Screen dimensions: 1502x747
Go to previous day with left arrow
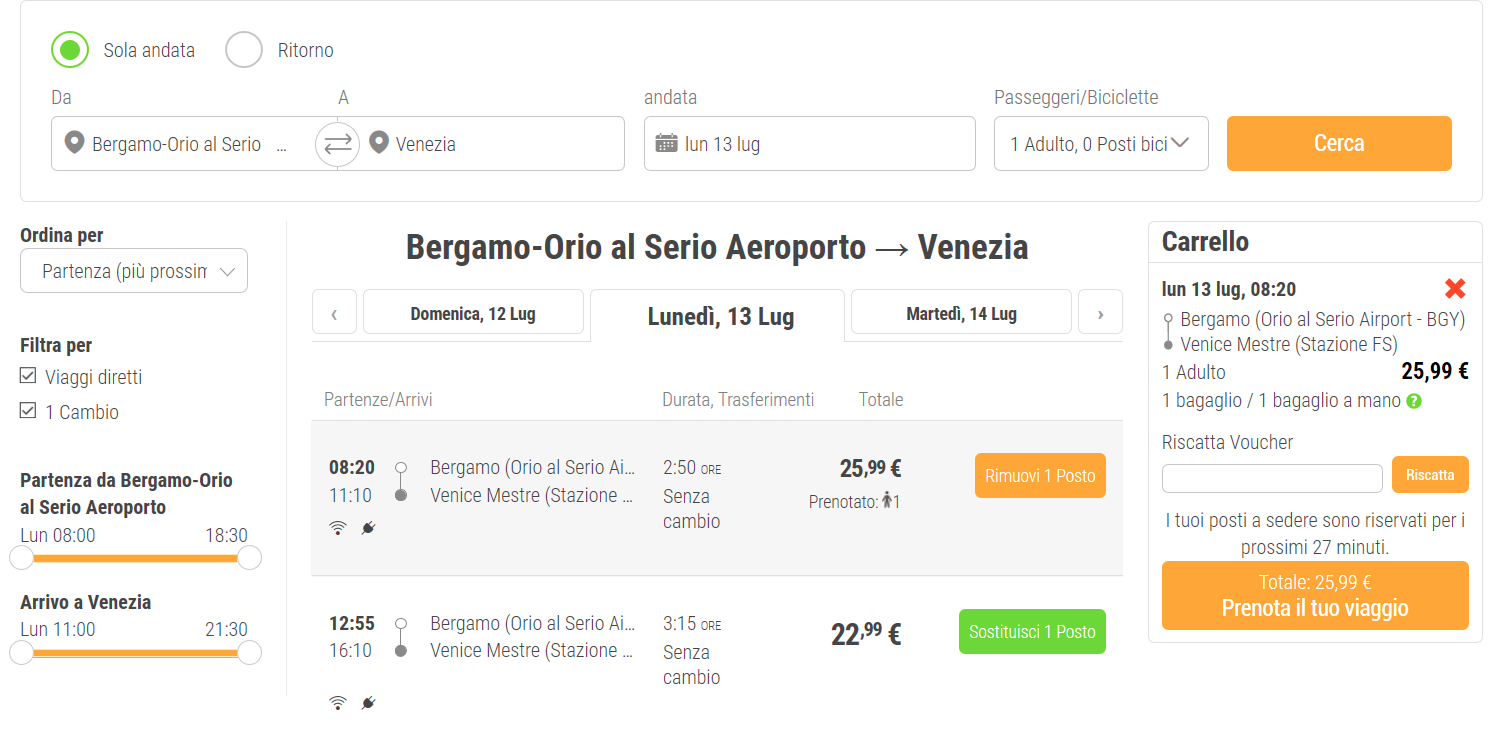pyautogui.click(x=334, y=313)
